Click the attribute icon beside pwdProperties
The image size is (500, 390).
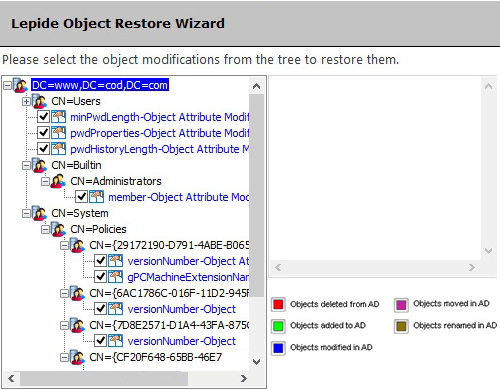coord(59,133)
